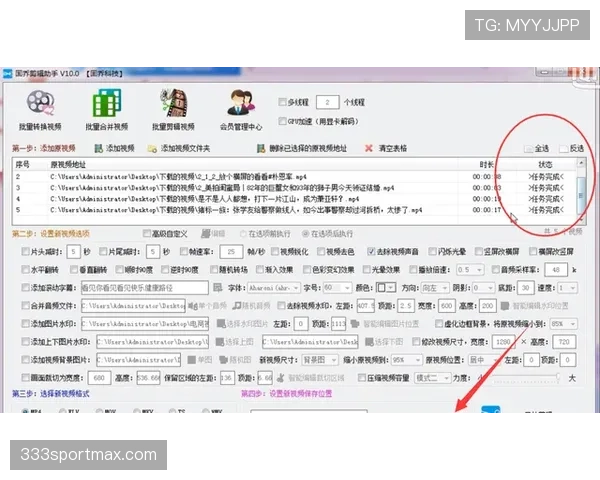Select the 在选项后执行 radio button
The width and height of the screenshot is (600, 480).
[x=305, y=233]
